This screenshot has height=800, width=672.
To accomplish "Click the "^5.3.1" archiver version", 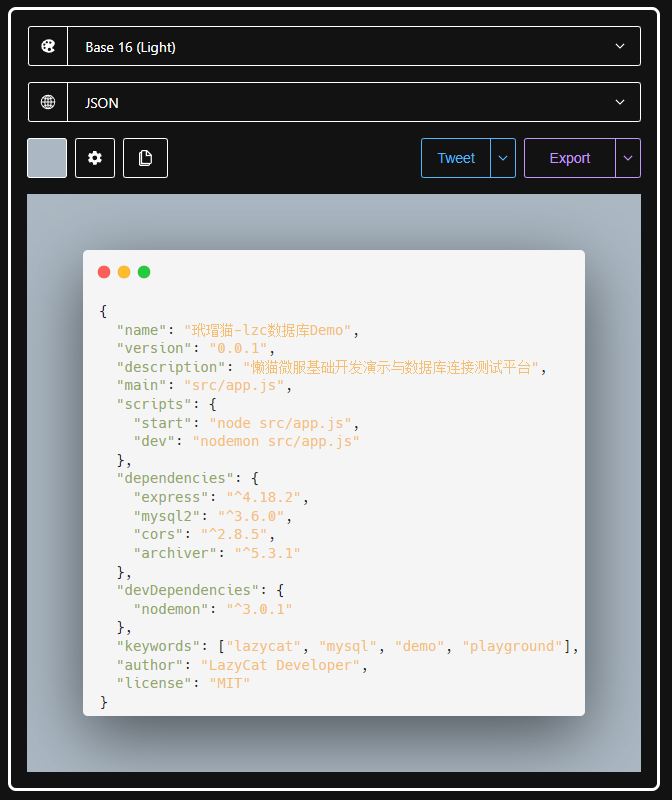I will click(x=268, y=554).
